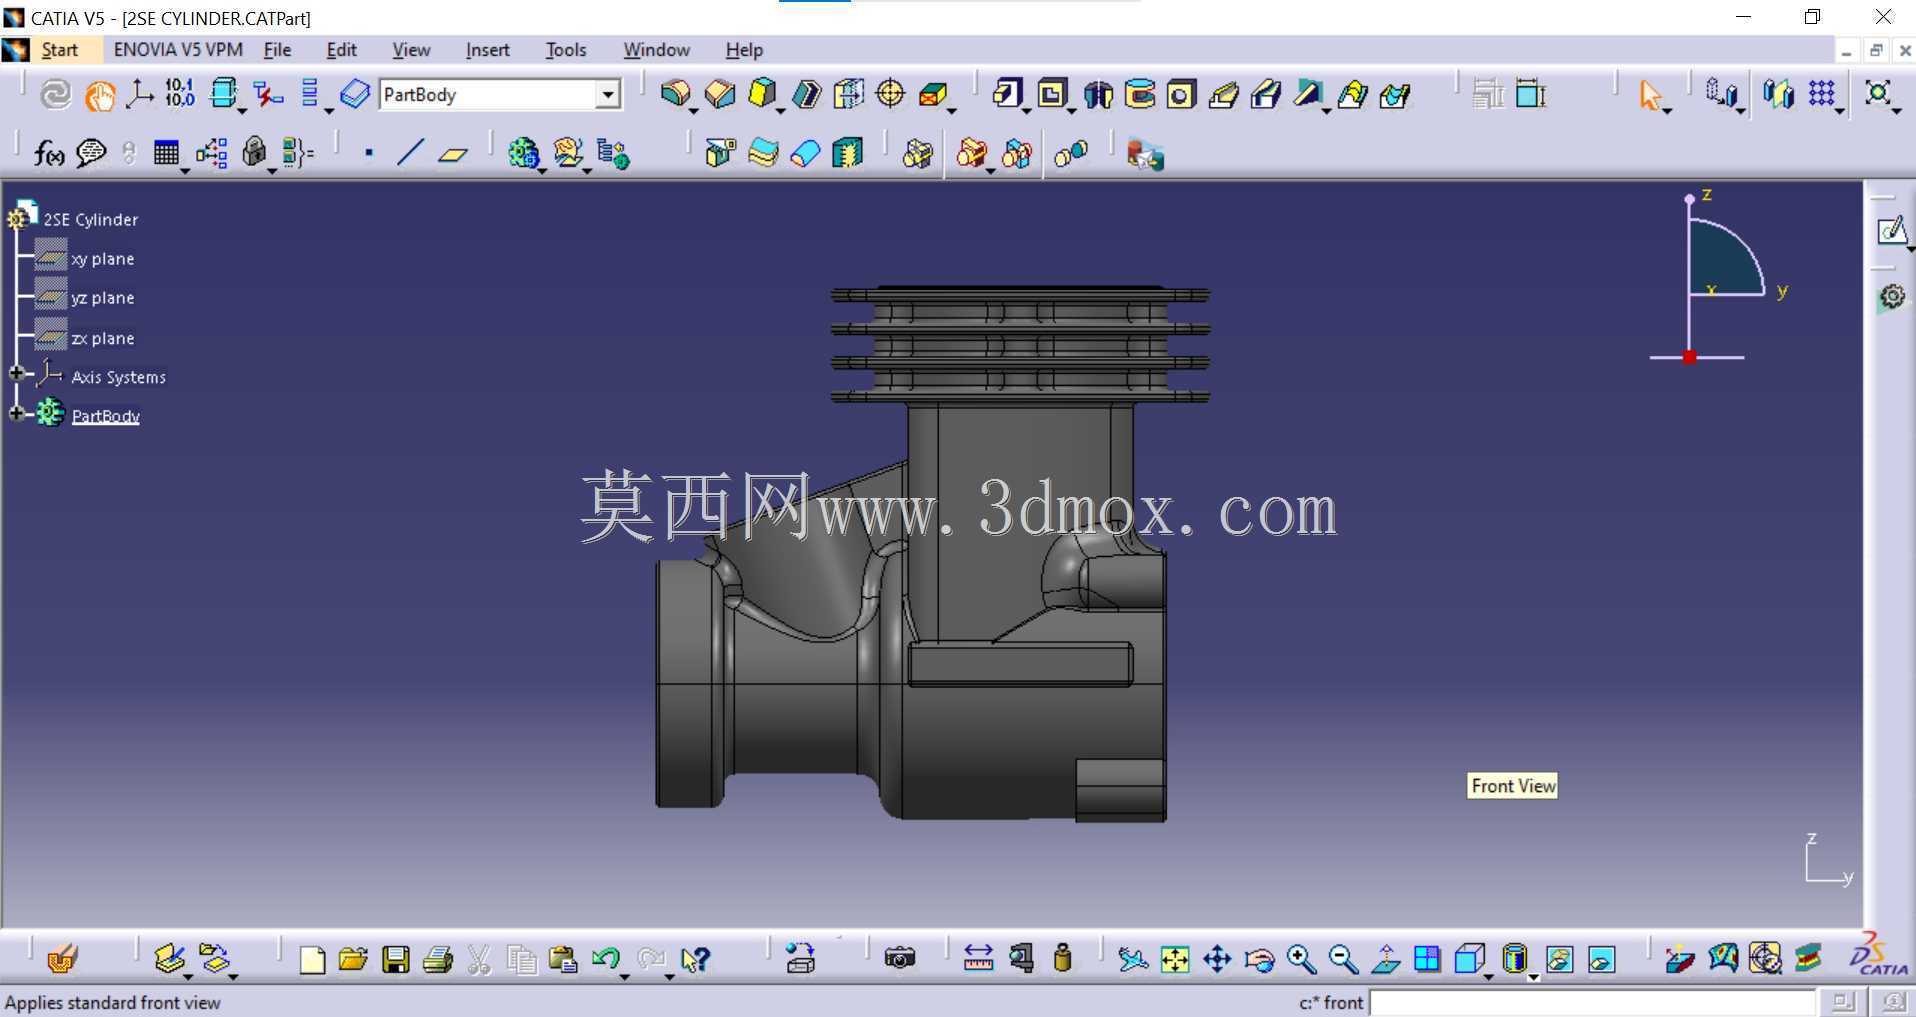Click the Zoom In magnifier icon
Screen dimensions: 1916x1017
coord(1301,959)
